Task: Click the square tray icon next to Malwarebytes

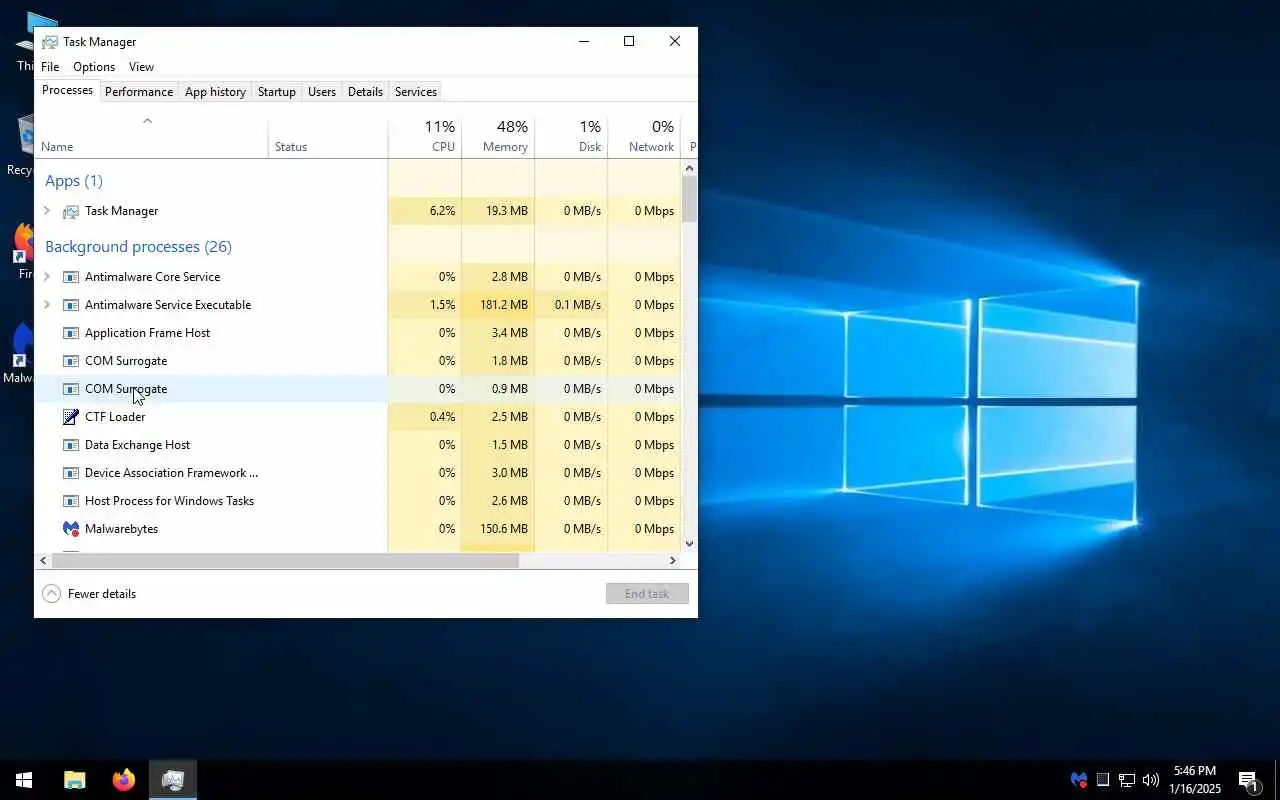Action: 1103,780
